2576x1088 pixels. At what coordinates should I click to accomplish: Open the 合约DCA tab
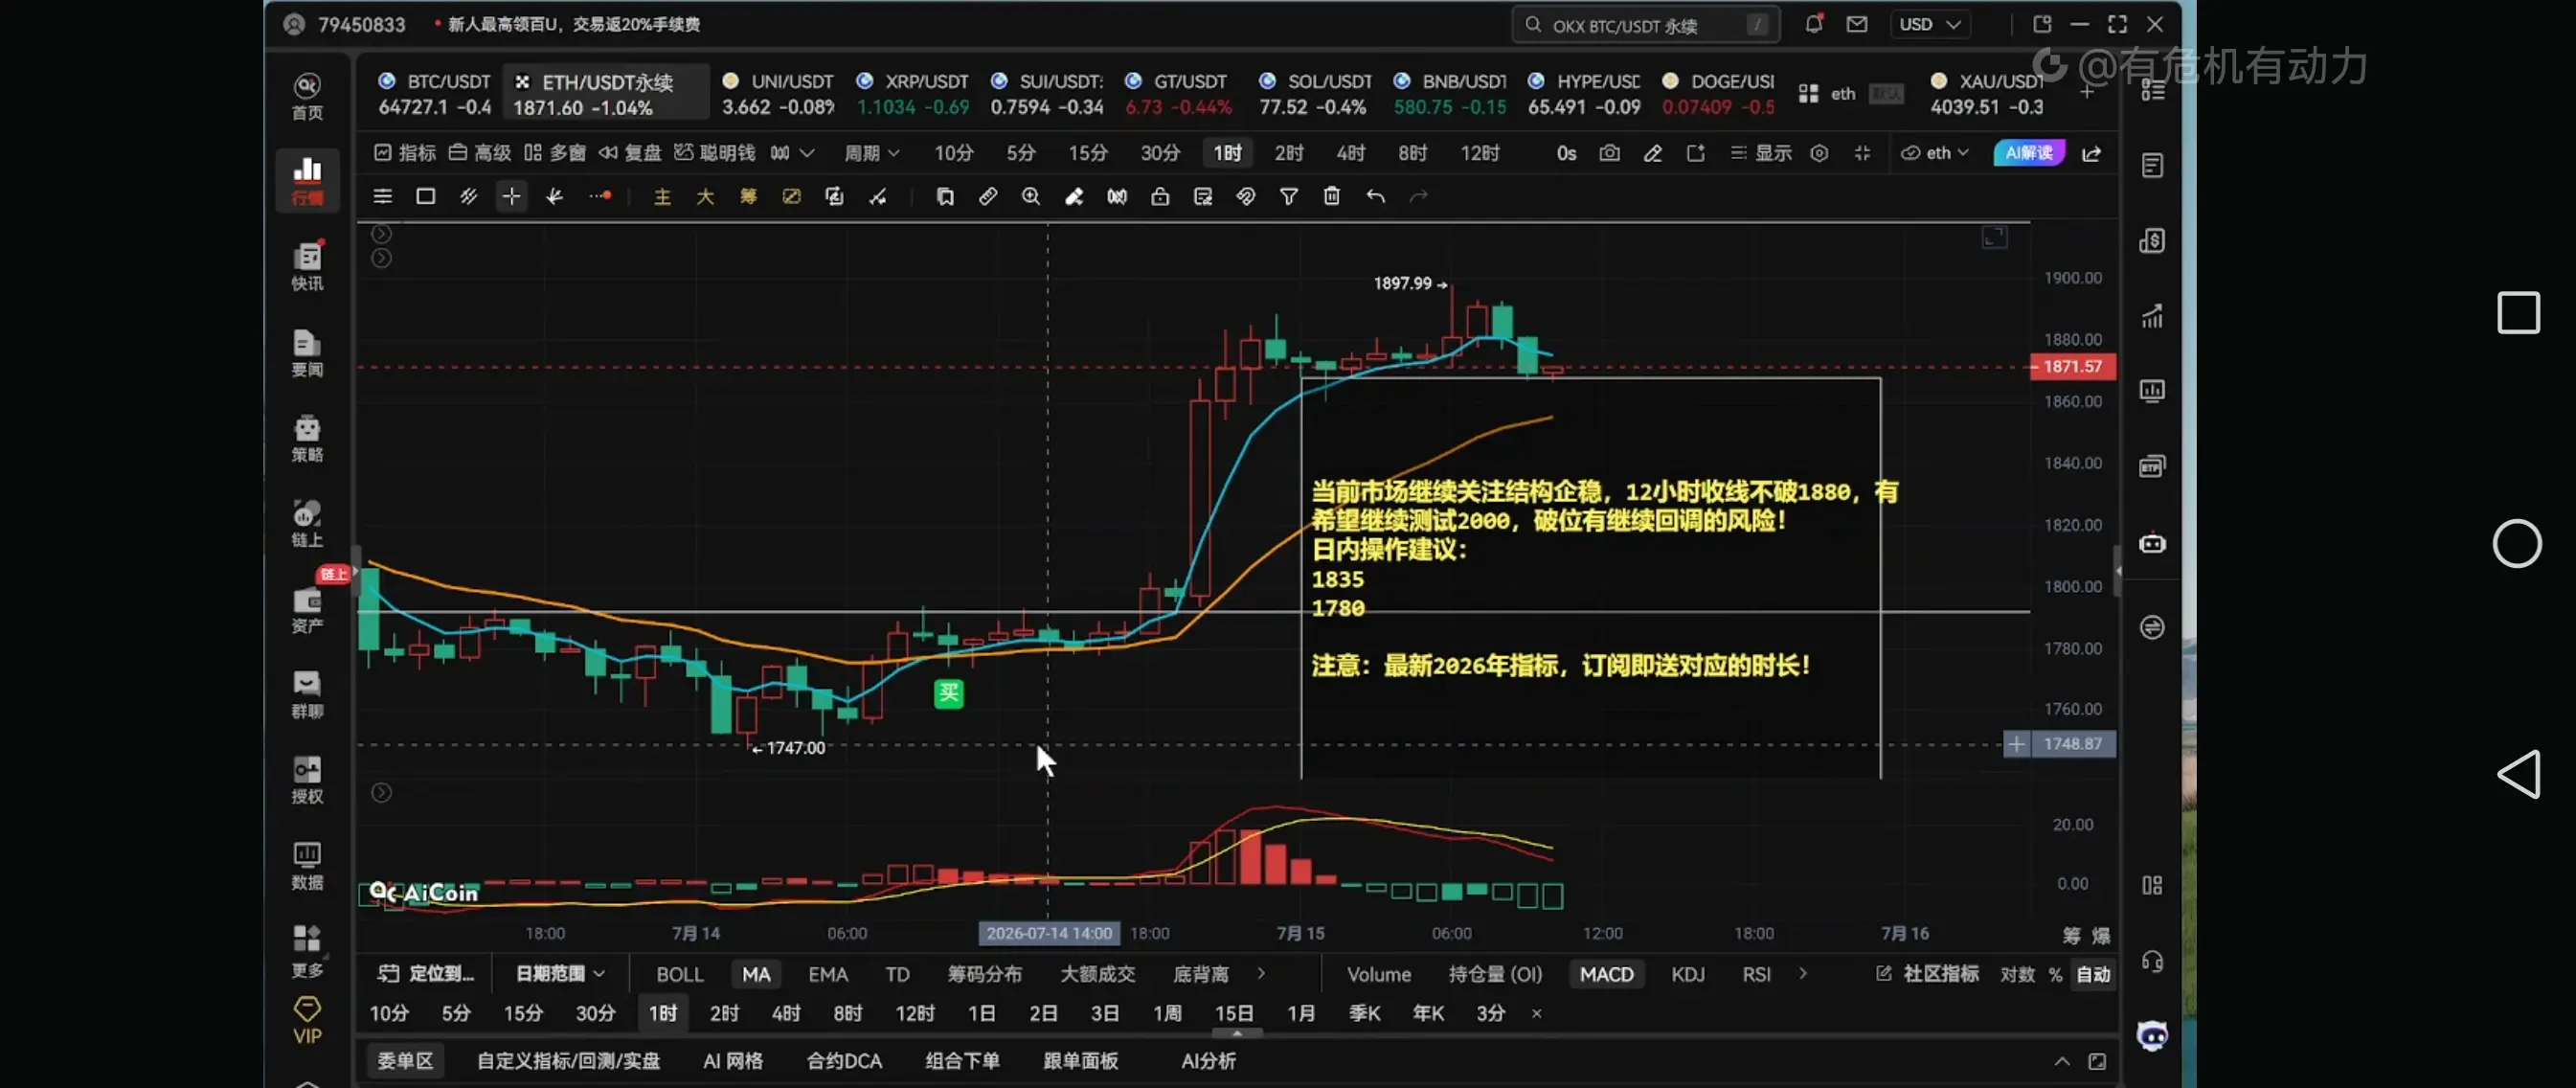(843, 1060)
